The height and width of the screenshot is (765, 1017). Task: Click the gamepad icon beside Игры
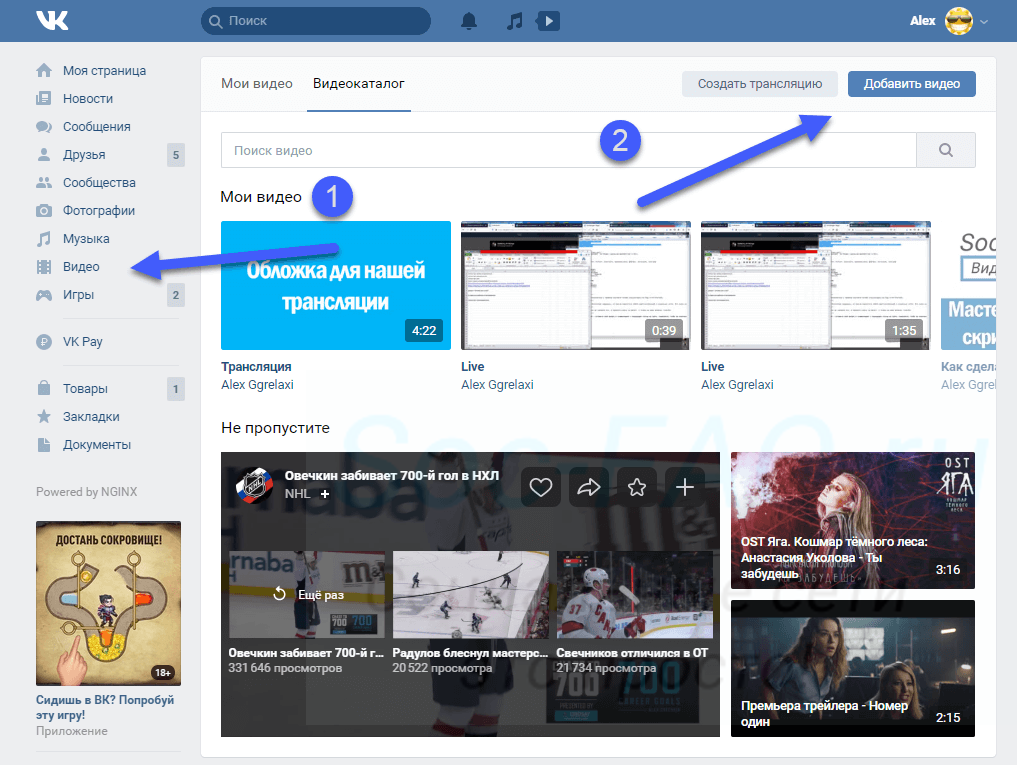(43, 295)
